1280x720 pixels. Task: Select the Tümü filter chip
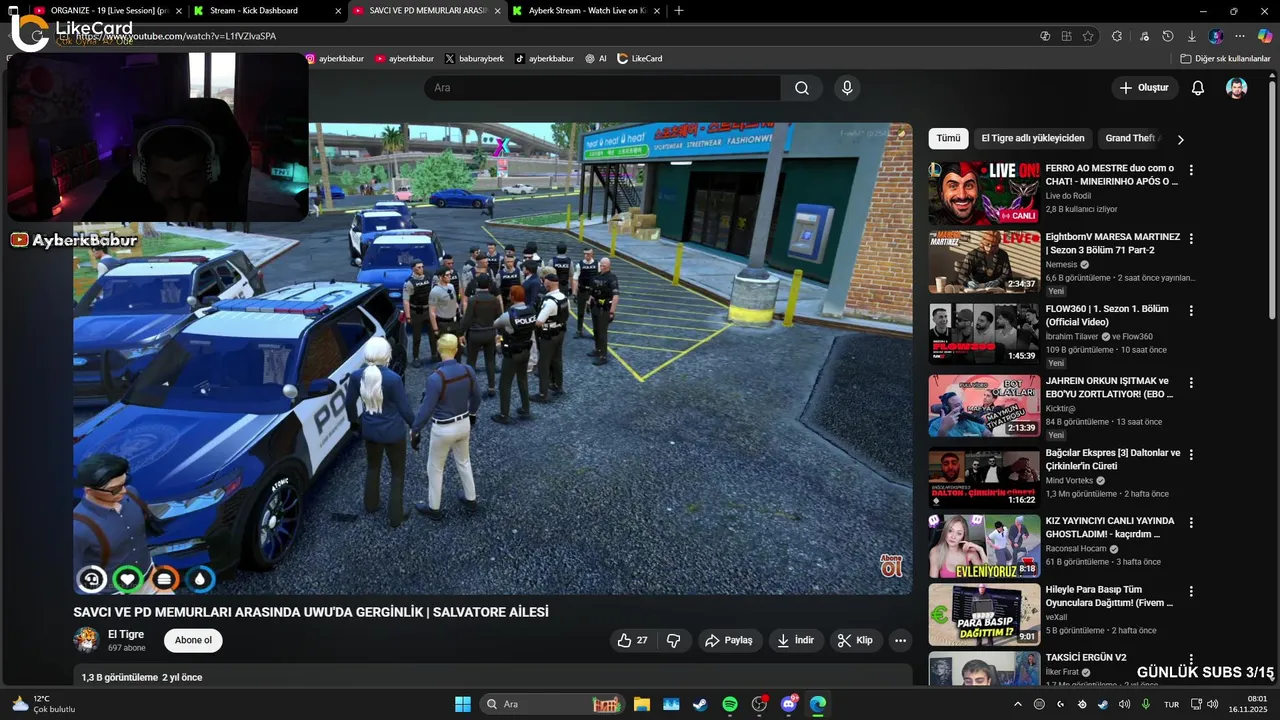click(x=948, y=138)
